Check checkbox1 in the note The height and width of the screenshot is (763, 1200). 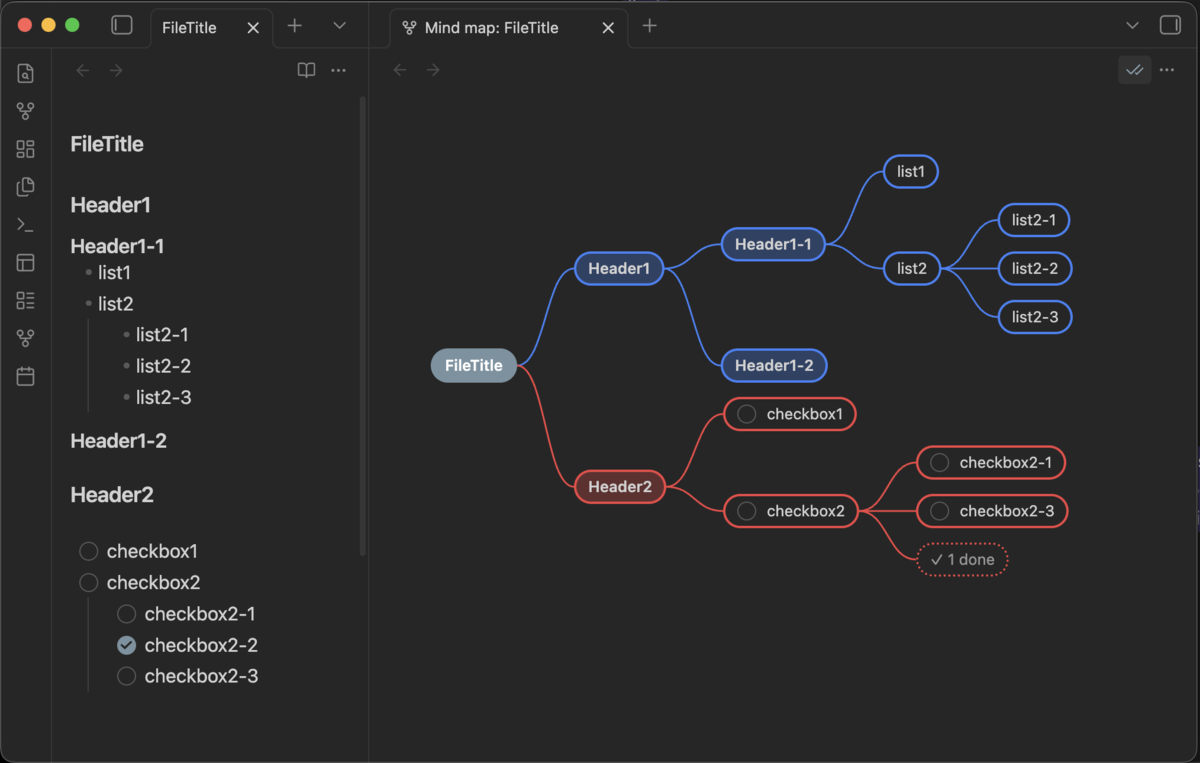(89, 551)
